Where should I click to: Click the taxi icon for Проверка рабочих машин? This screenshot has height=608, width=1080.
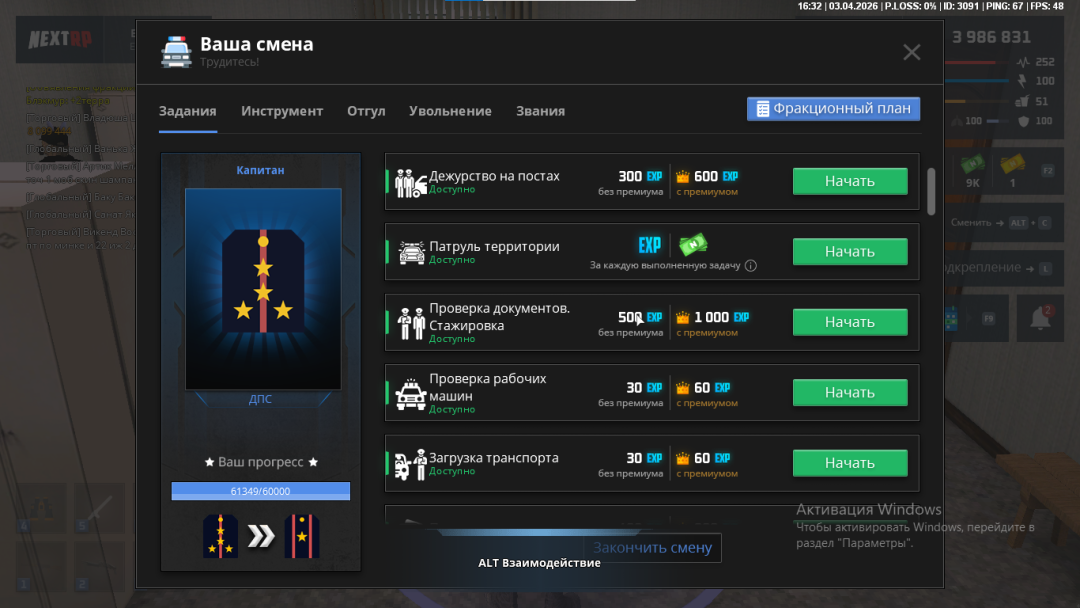click(410, 392)
